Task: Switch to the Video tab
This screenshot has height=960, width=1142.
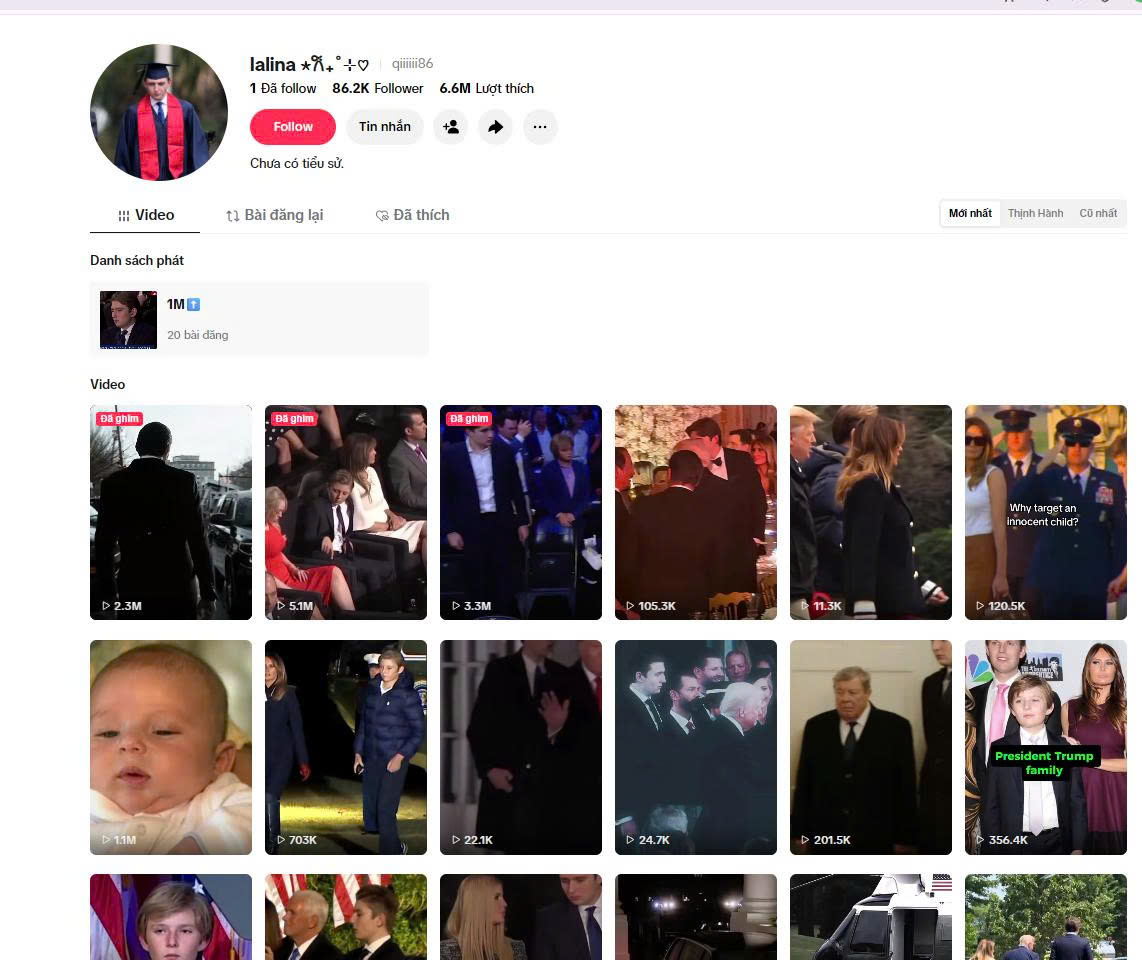Action: 145,215
